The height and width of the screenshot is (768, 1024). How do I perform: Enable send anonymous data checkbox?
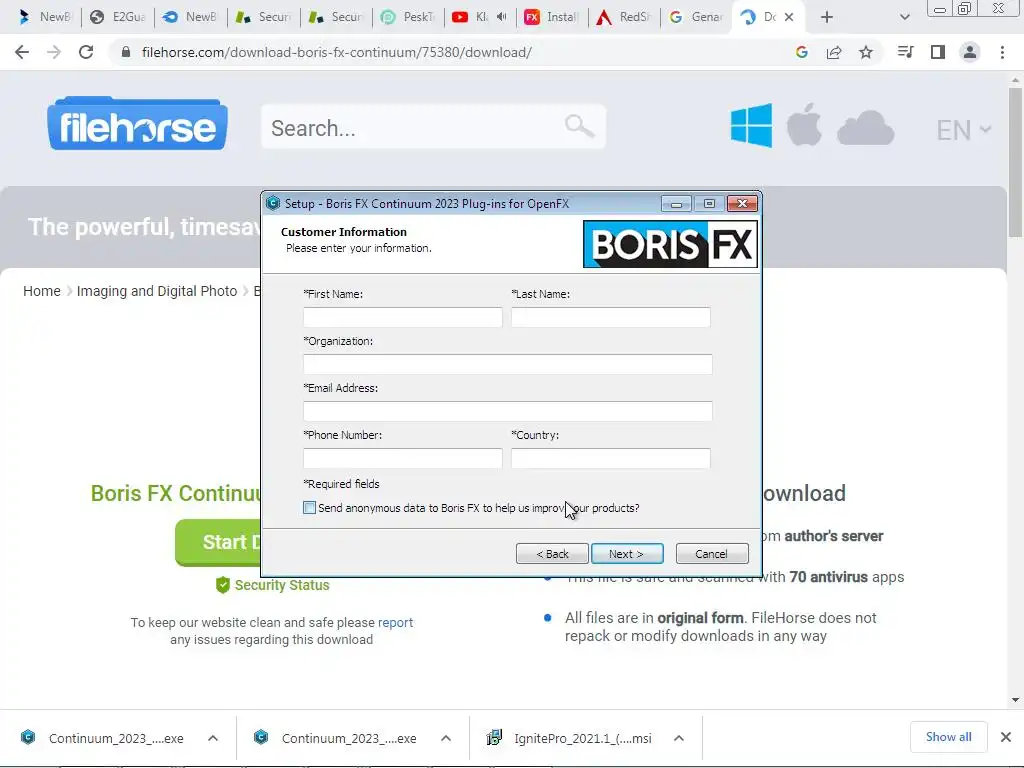coord(310,507)
